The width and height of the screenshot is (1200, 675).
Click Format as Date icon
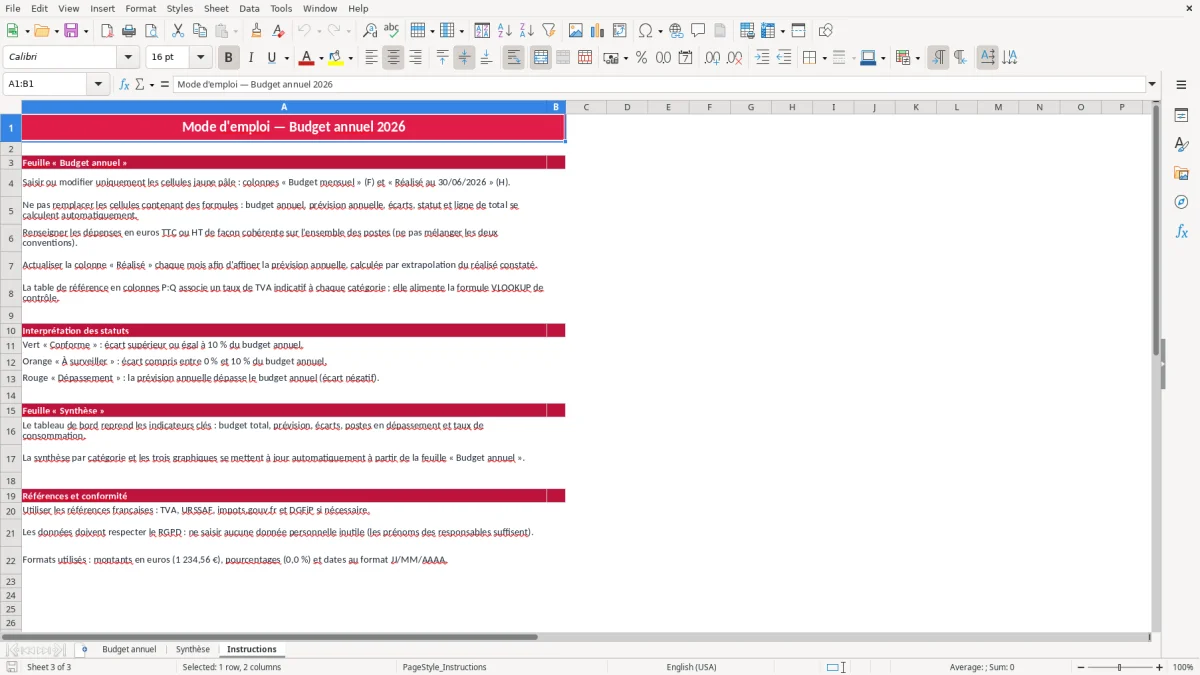685,58
